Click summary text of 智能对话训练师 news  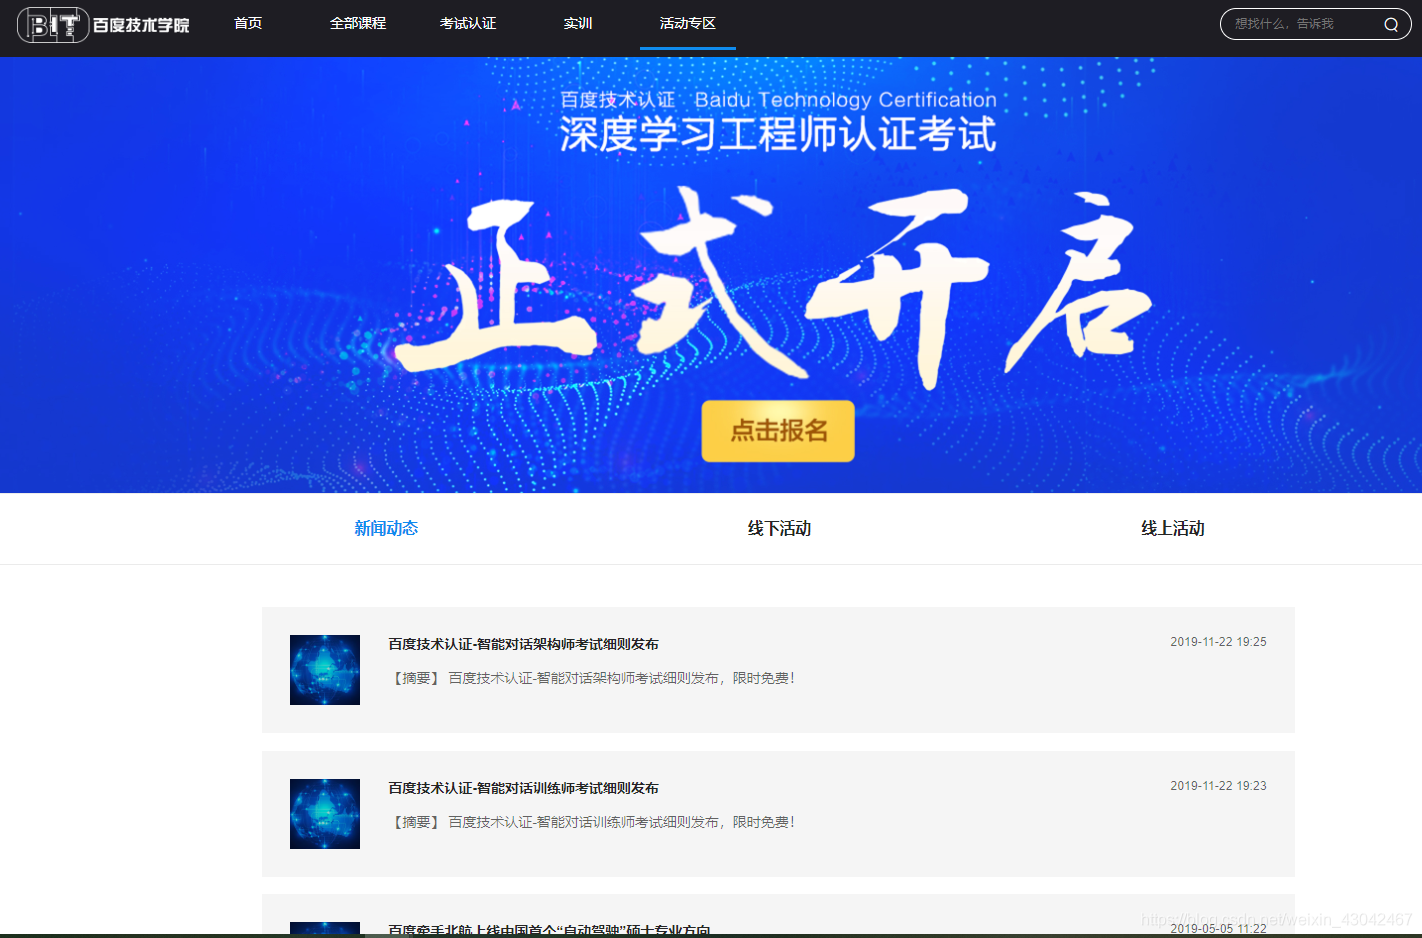(592, 822)
